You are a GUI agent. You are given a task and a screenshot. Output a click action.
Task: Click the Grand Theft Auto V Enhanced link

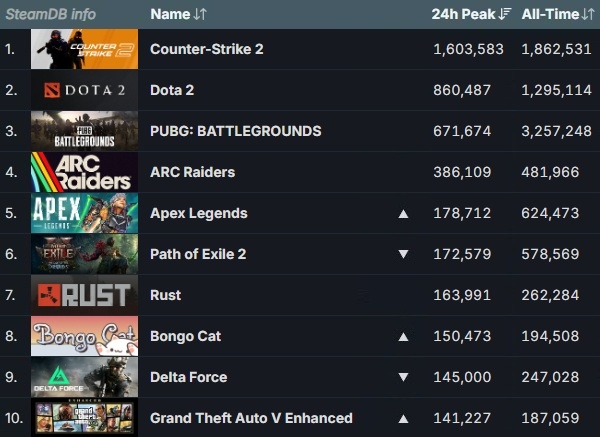[251, 418]
